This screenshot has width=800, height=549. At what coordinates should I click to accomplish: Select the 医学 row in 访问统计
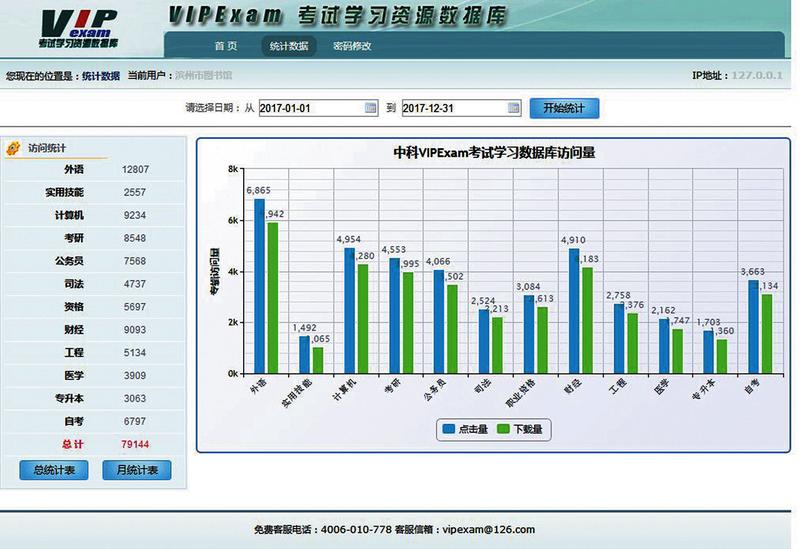point(94,376)
